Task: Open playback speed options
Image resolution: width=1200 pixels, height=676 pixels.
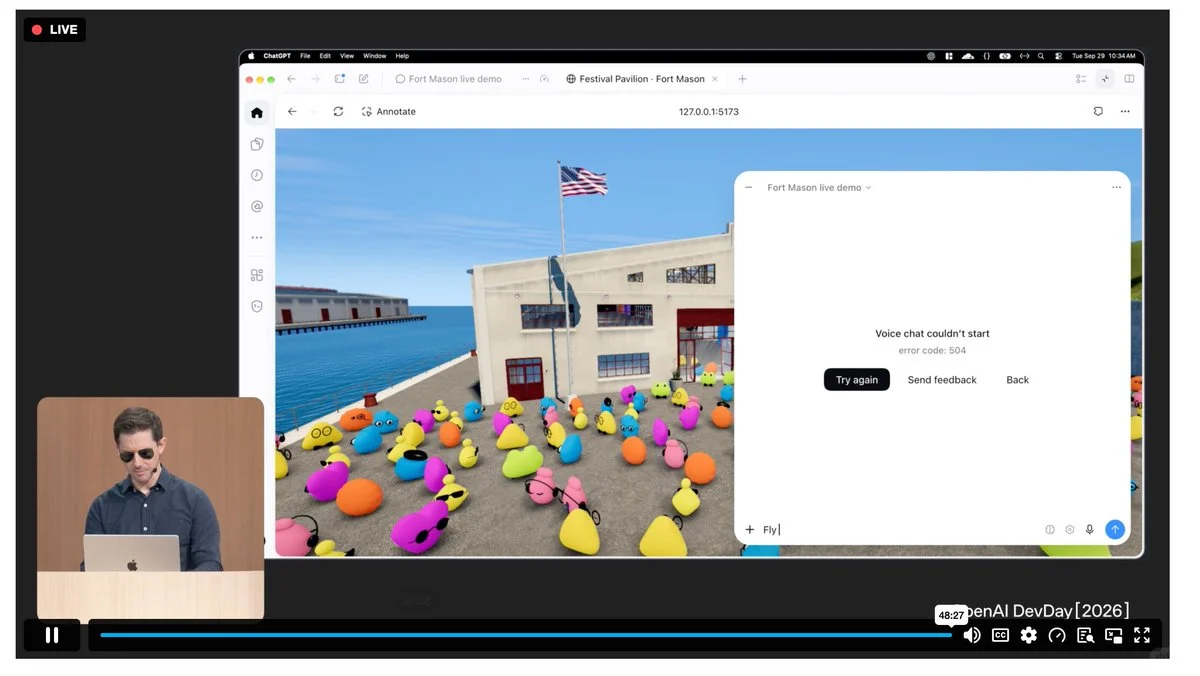Action: pyautogui.click(x=1057, y=635)
